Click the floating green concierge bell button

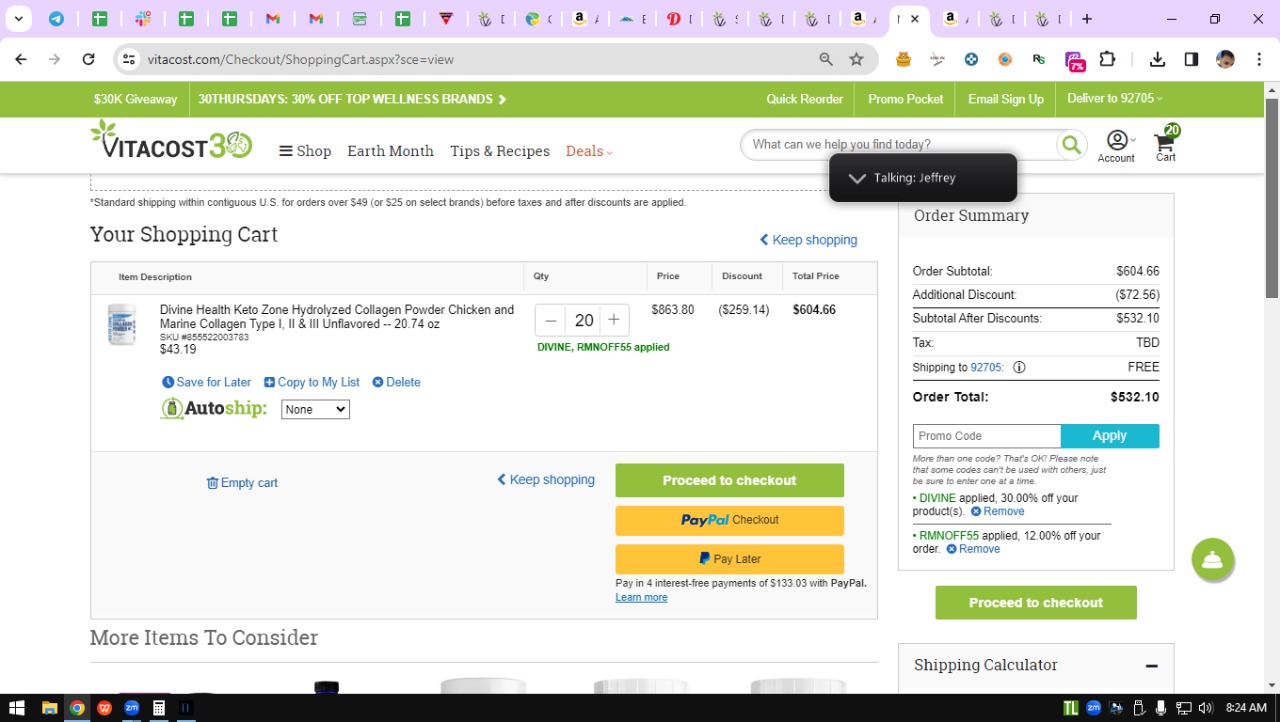click(x=1213, y=560)
